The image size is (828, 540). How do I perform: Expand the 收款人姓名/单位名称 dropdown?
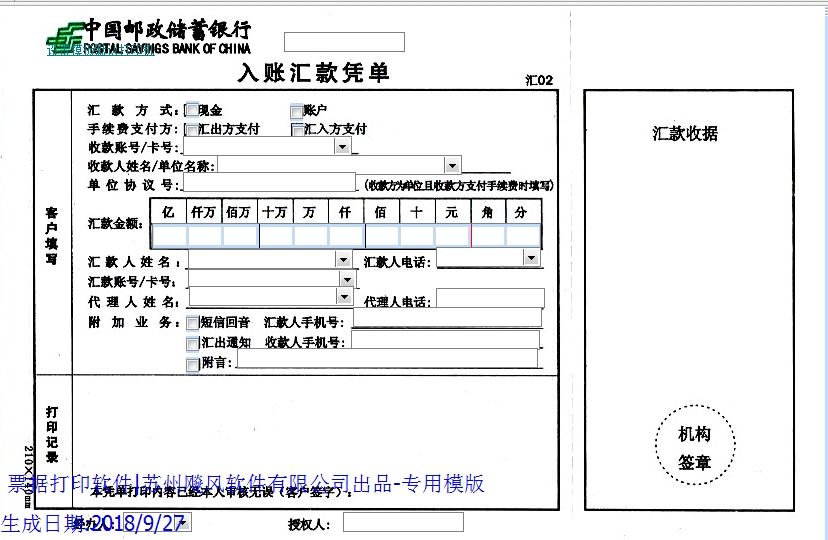click(x=452, y=165)
